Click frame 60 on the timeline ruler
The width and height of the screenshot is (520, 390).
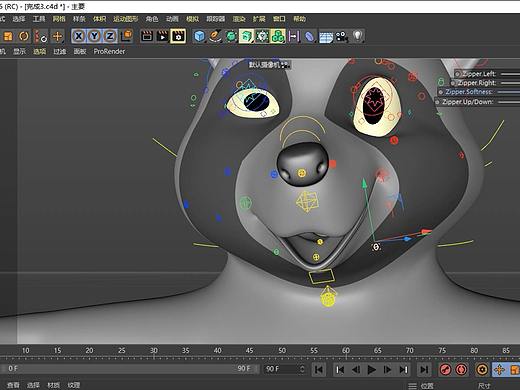346,350
